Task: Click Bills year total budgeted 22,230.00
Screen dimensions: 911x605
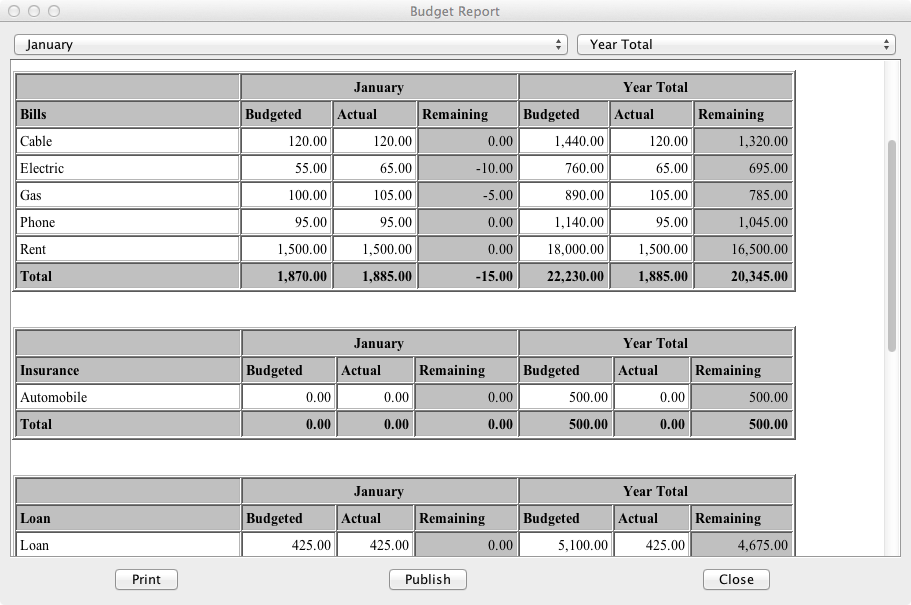Action: pyautogui.click(x=564, y=277)
